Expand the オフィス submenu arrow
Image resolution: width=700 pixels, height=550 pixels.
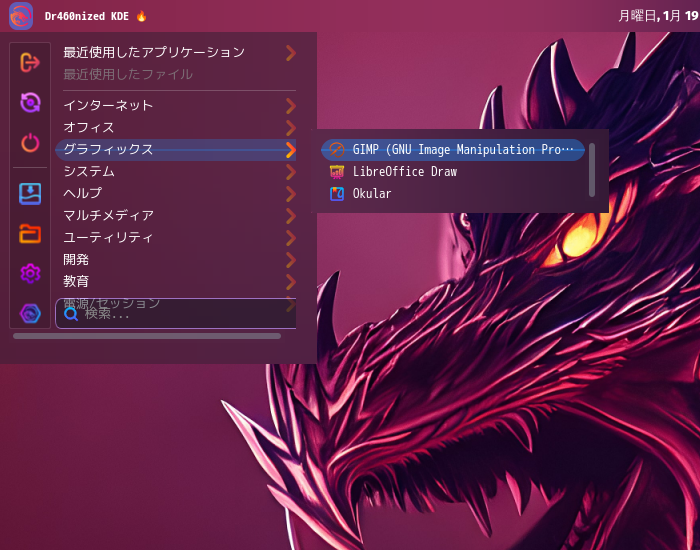pyautogui.click(x=291, y=128)
